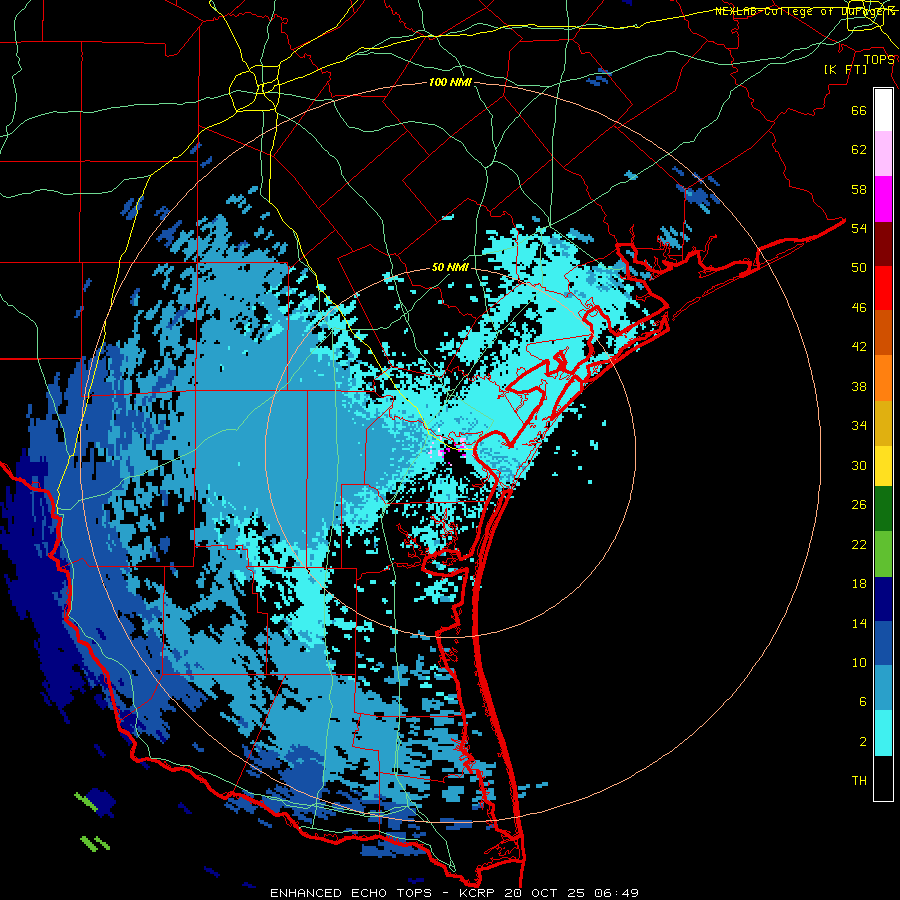Click the green diagonal echo streaks at bottom left
900x900 pixels.
click(91, 822)
